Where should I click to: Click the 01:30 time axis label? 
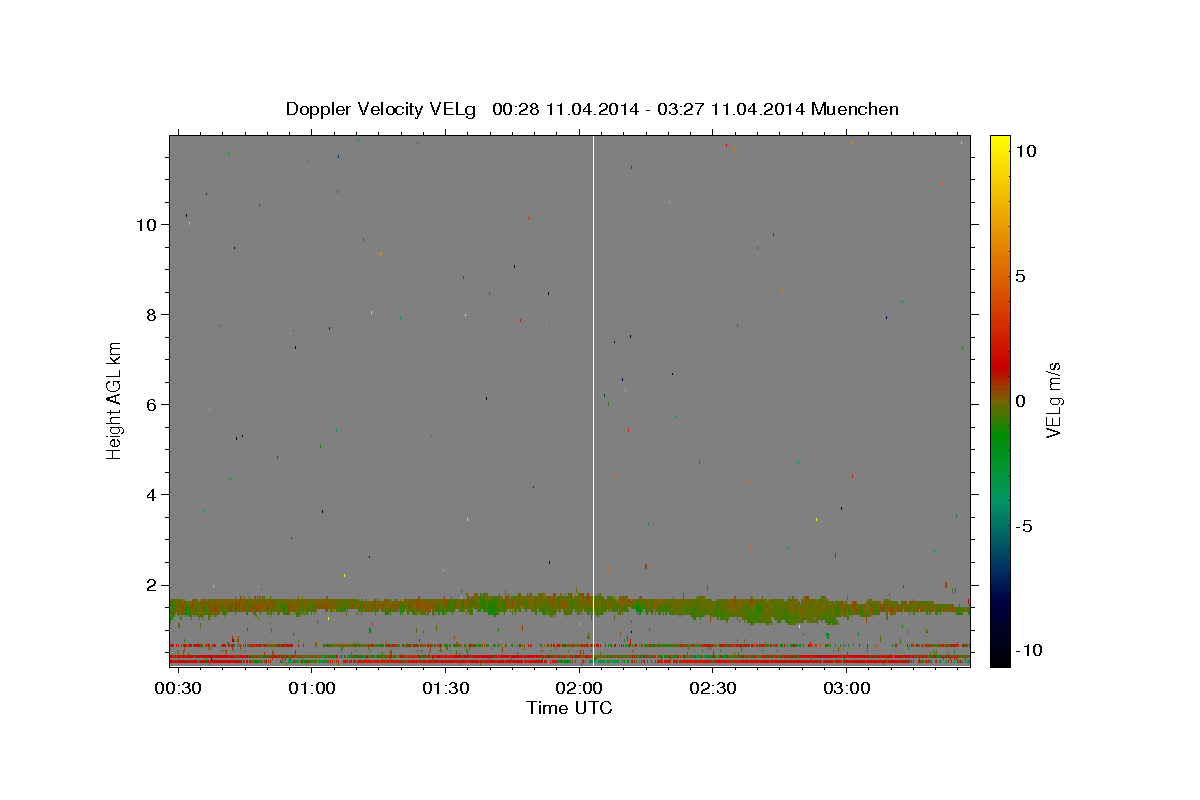[446, 689]
